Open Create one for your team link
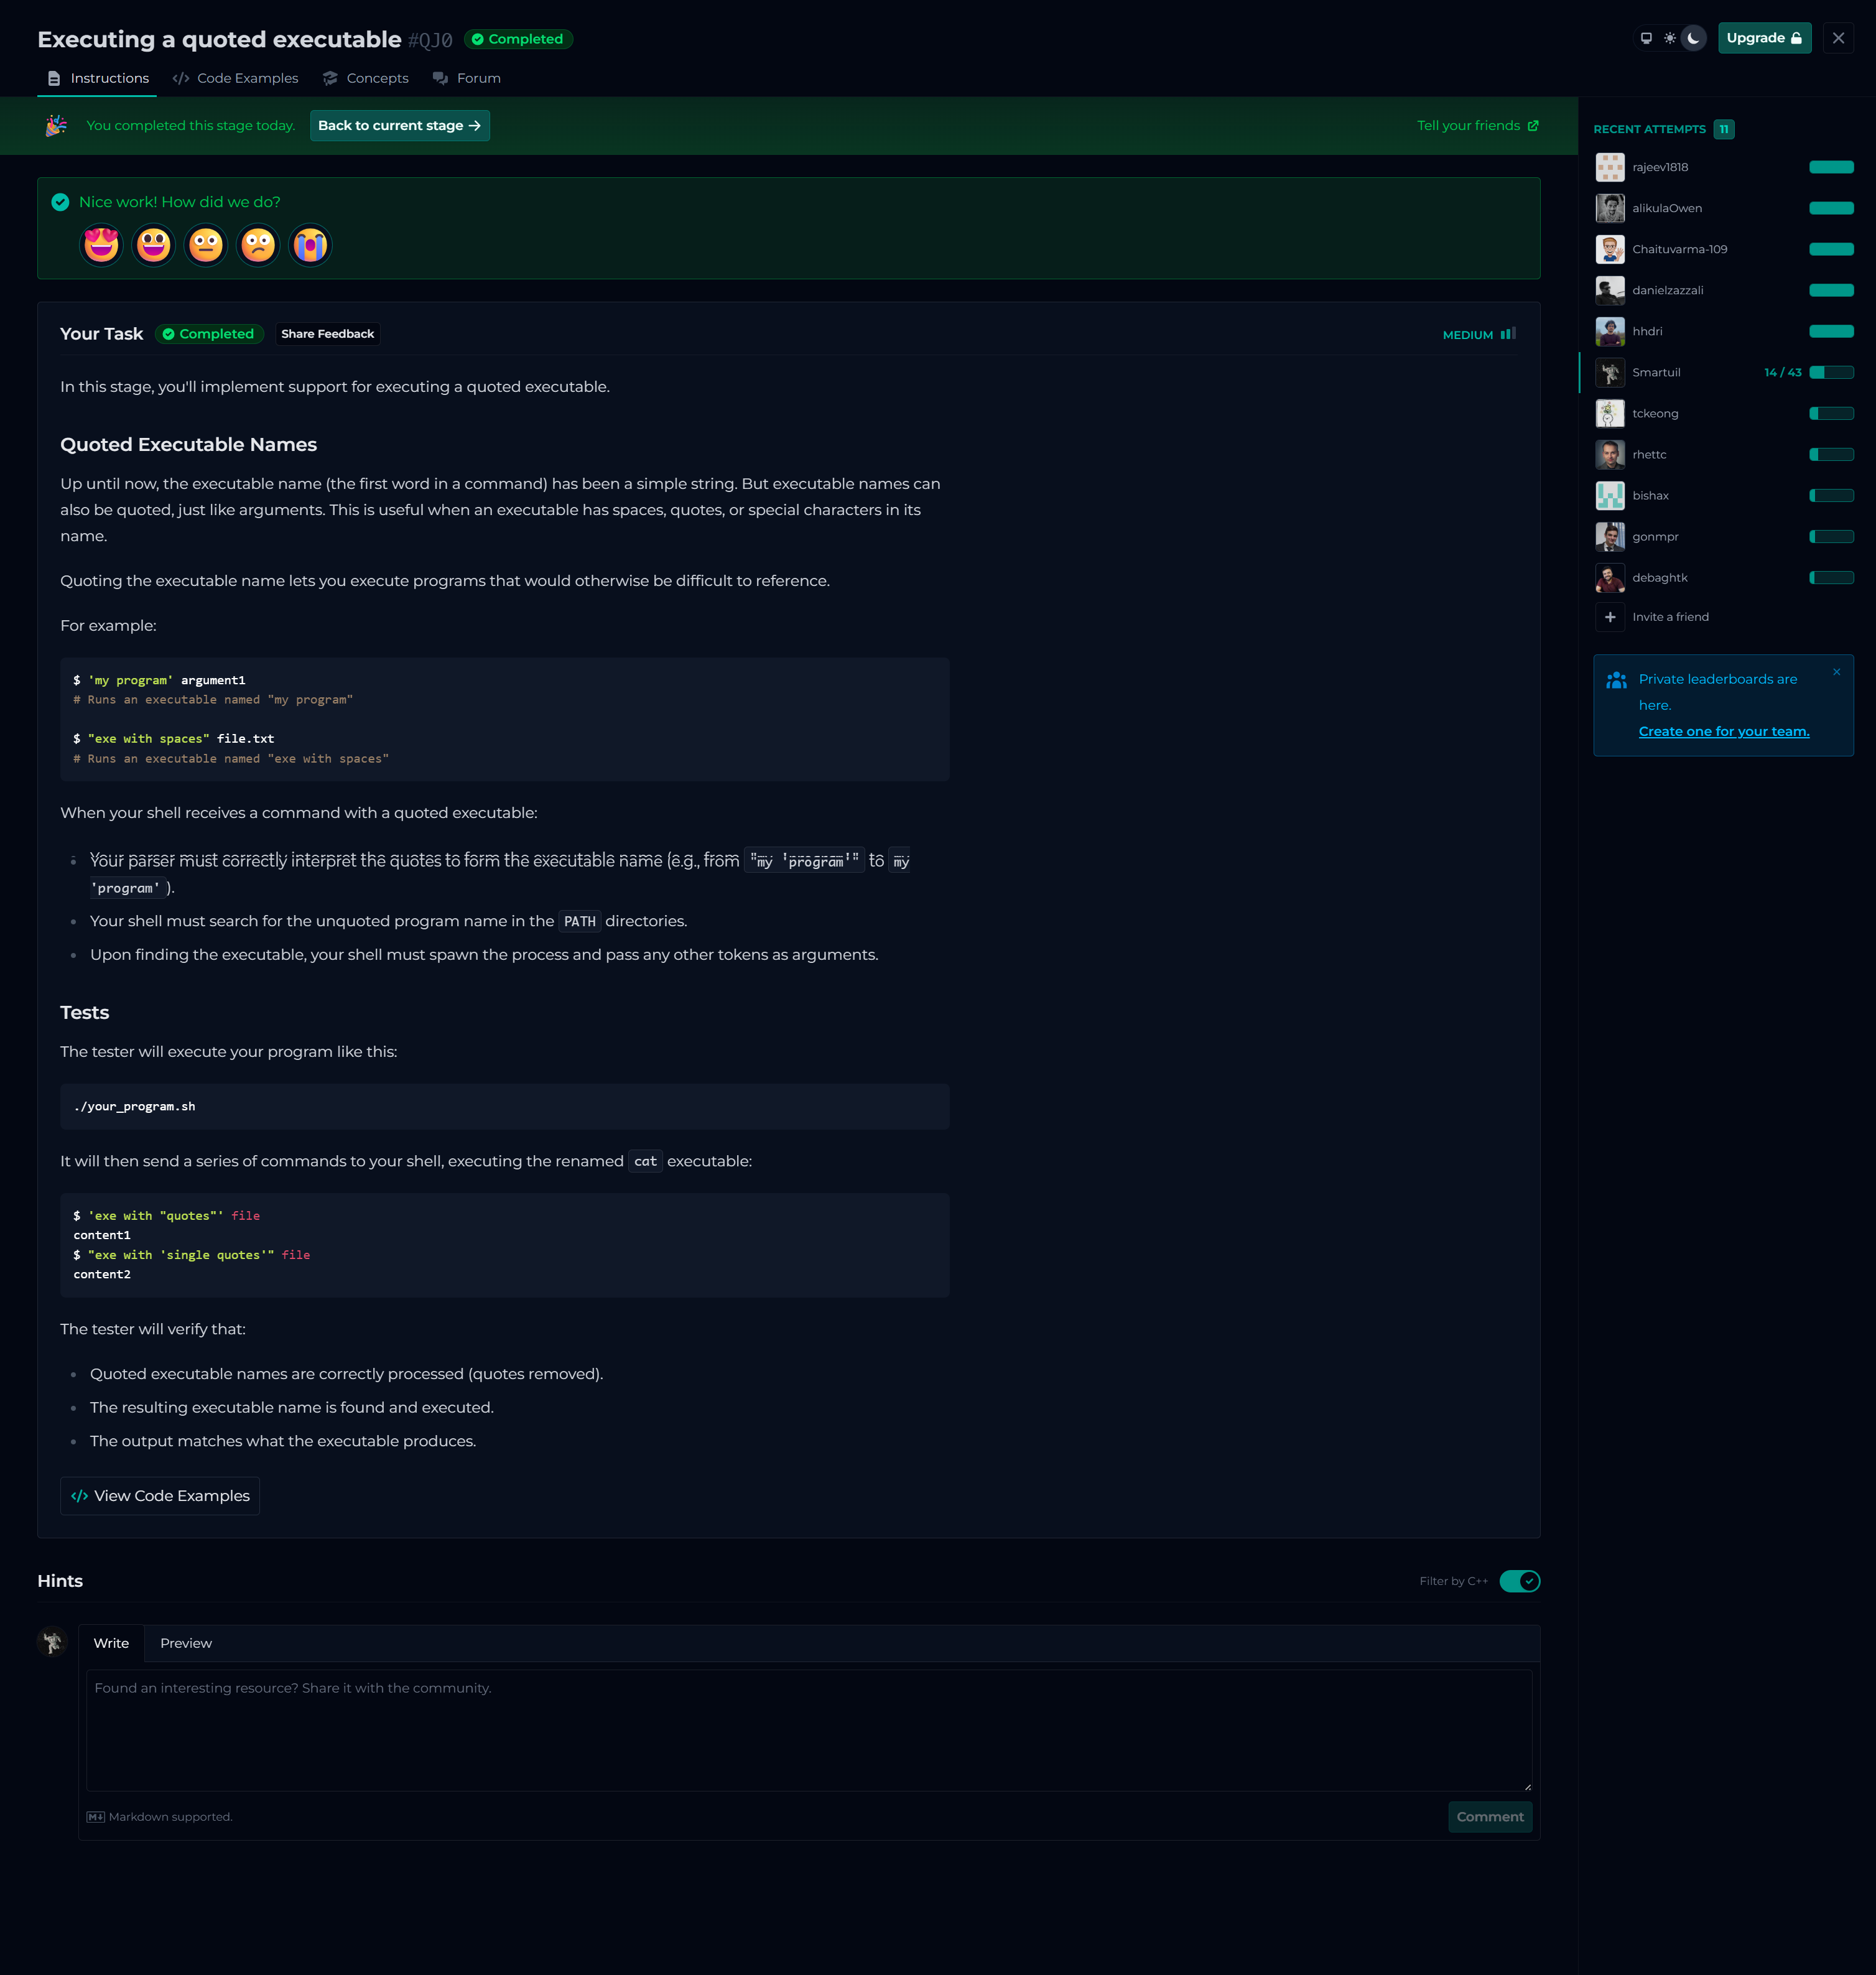Viewport: 1876px width, 1975px height. tap(1723, 731)
